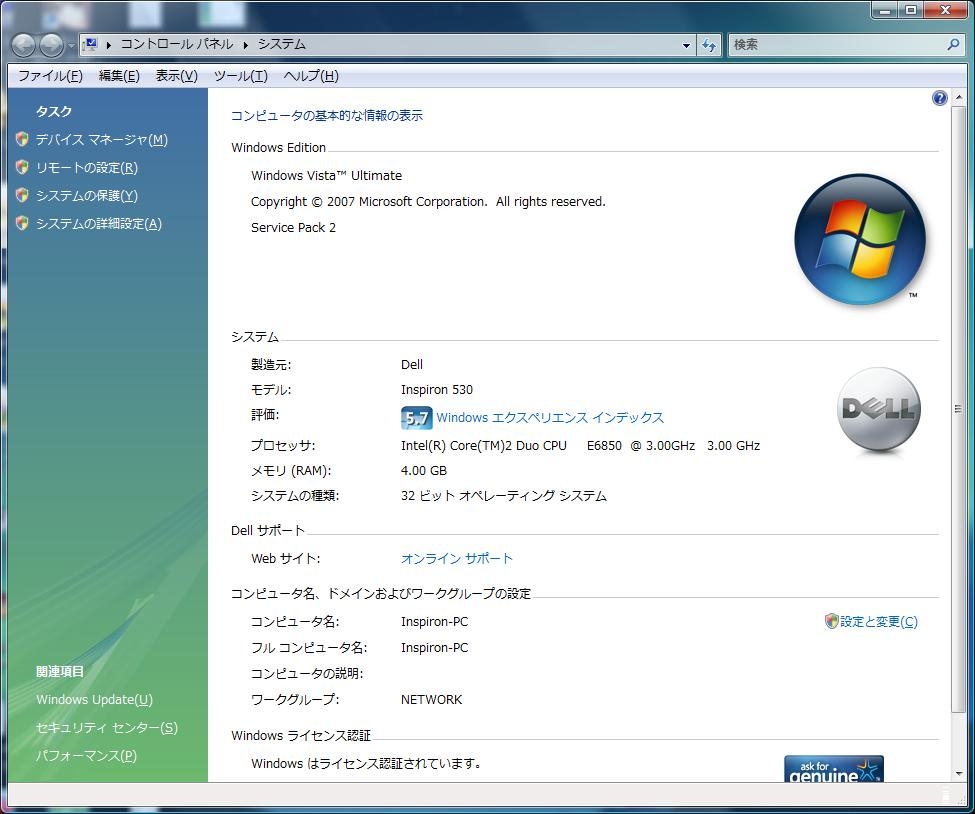The width and height of the screenshot is (975, 814).
Task: Open デバイス マネージャ(M) task link
Action: coord(102,140)
